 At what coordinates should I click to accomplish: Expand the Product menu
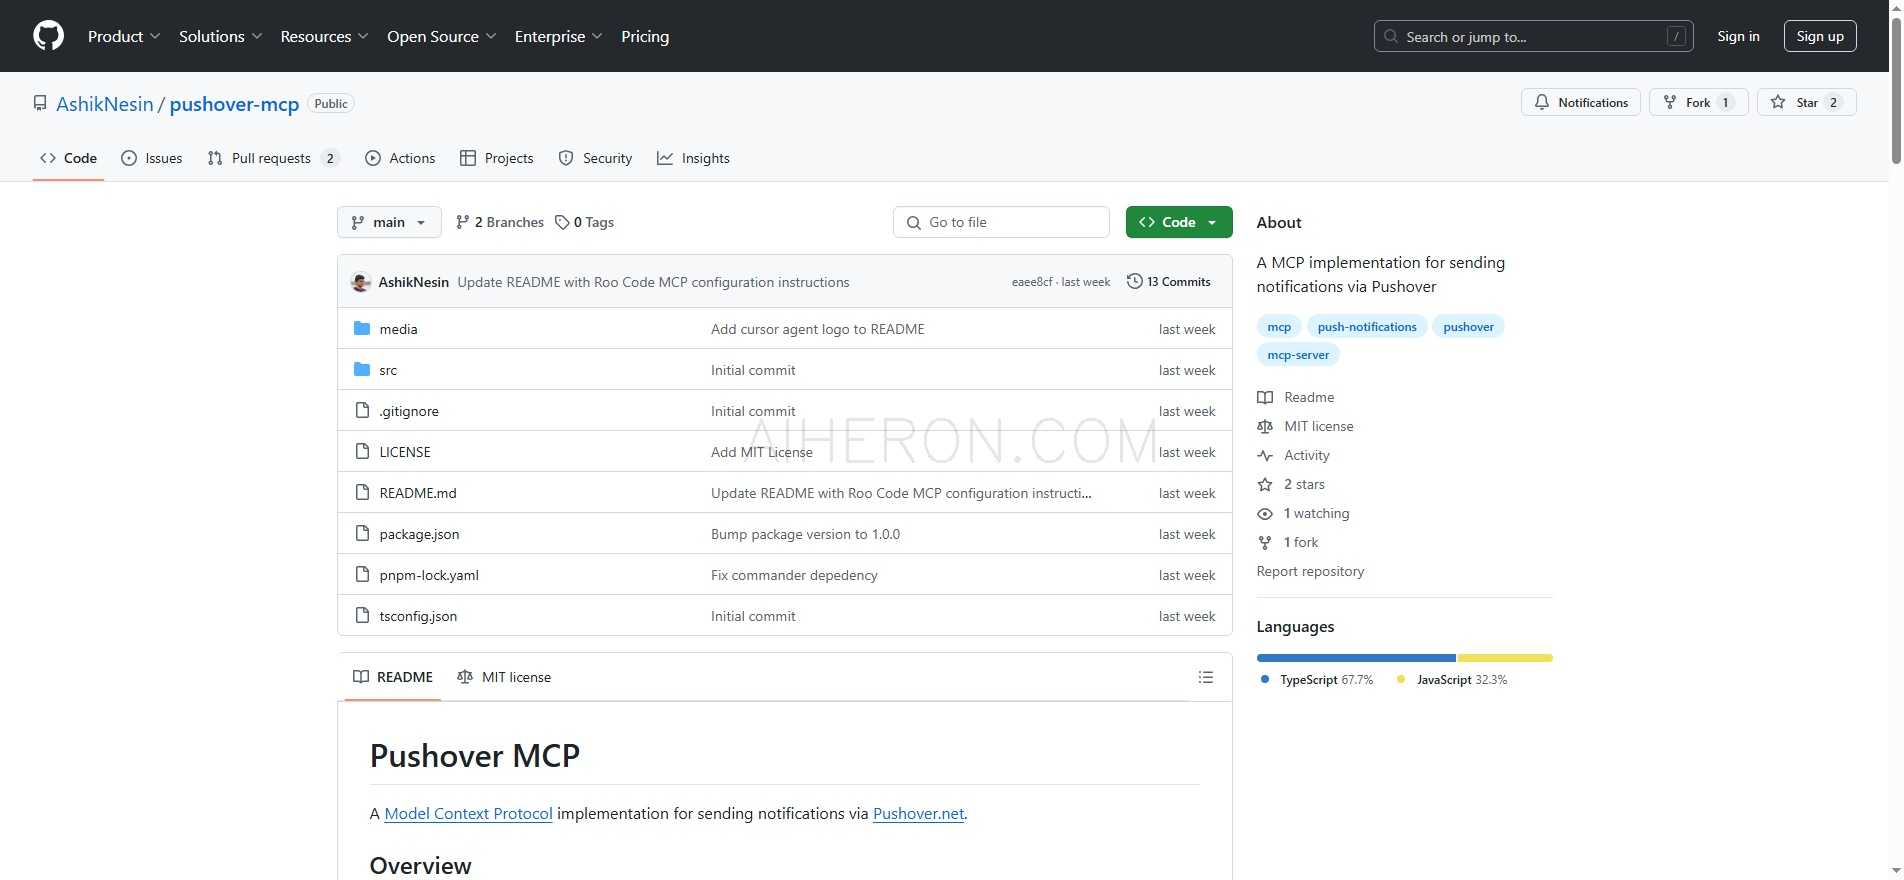(x=124, y=36)
